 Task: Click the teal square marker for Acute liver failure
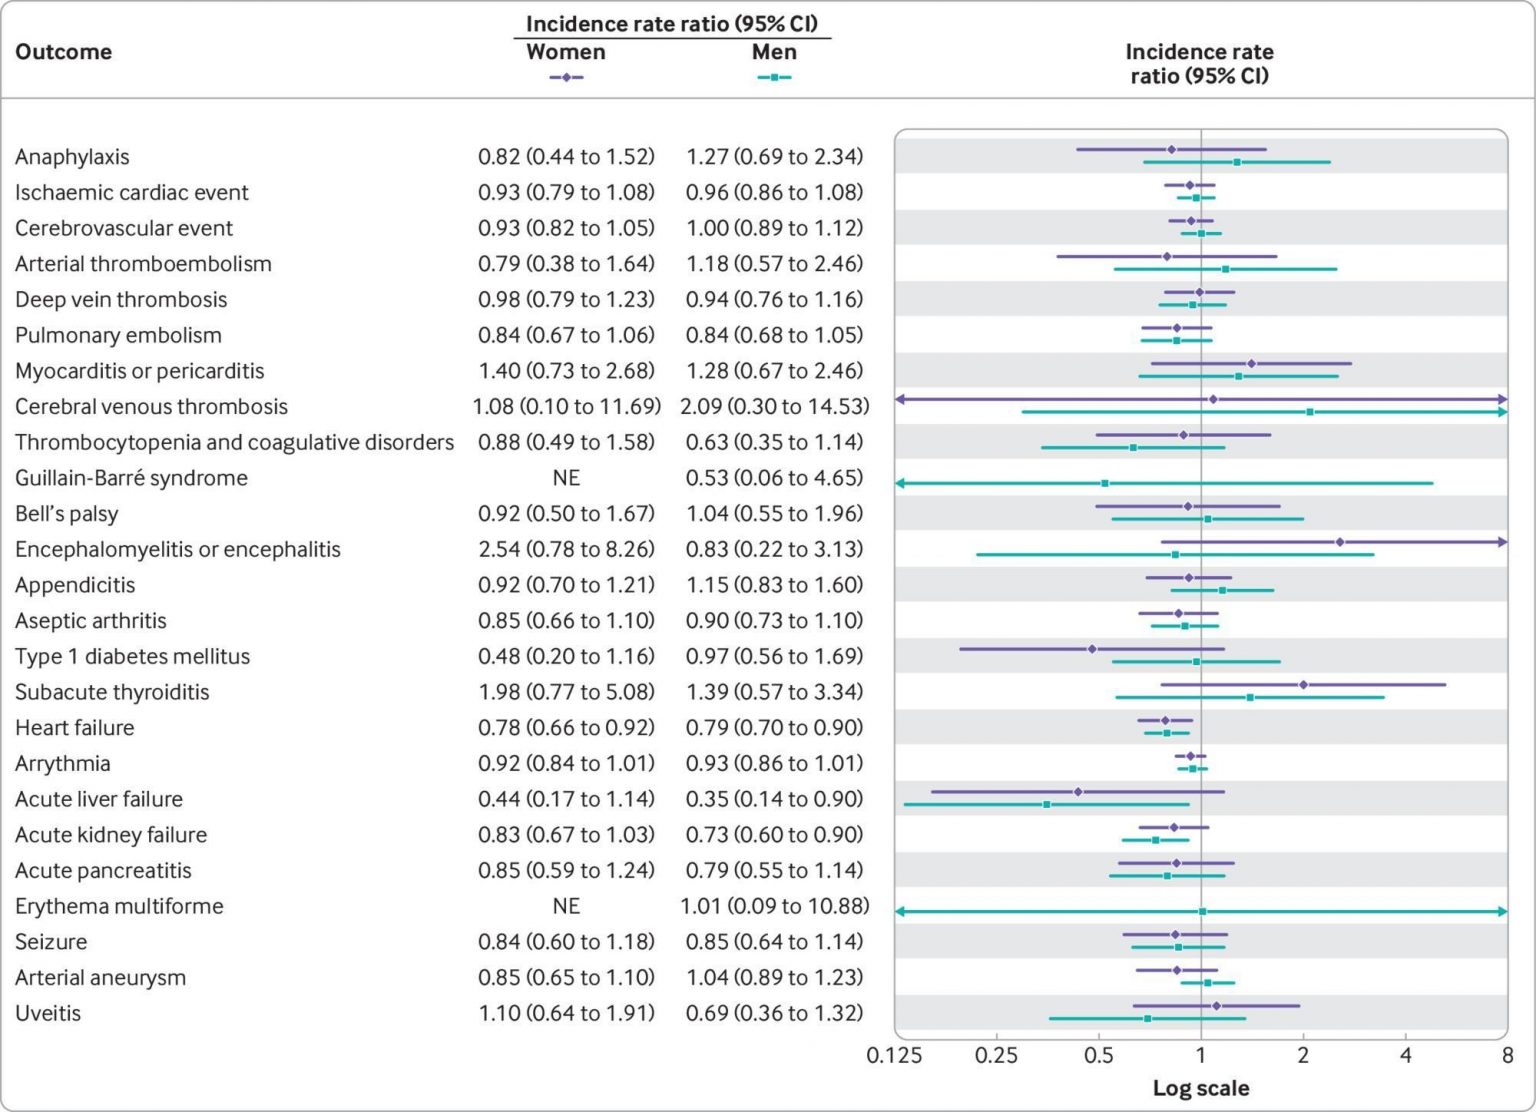1047,804
